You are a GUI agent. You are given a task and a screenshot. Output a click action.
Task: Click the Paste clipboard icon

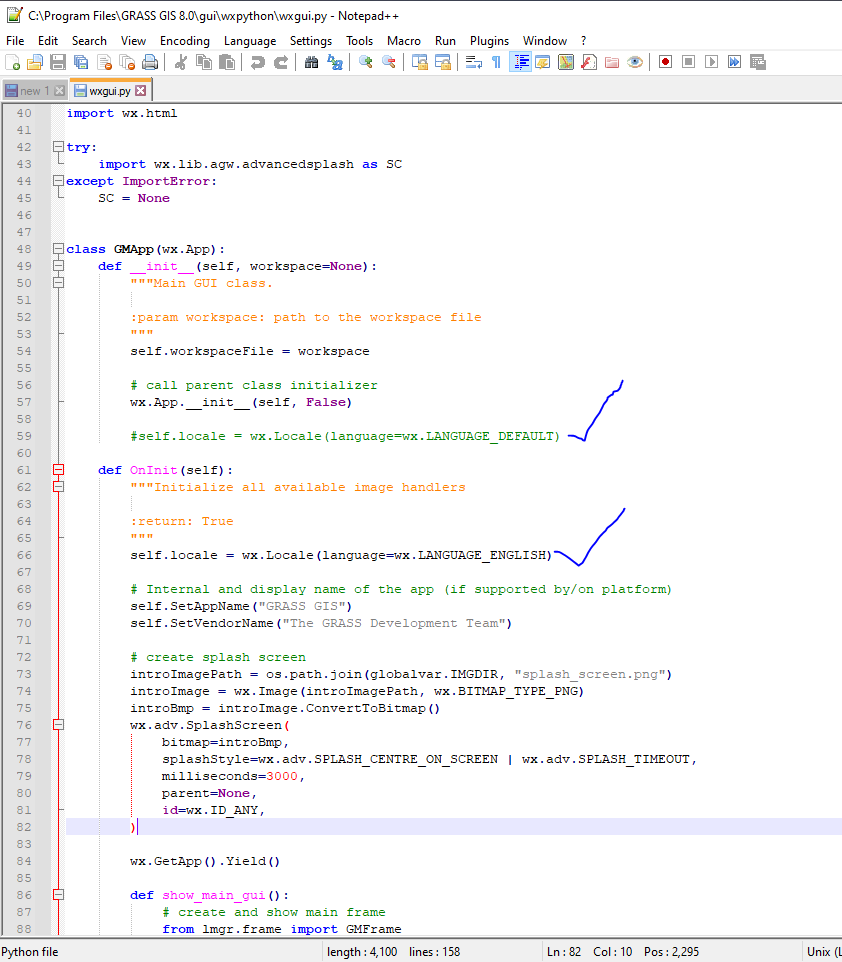click(227, 62)
